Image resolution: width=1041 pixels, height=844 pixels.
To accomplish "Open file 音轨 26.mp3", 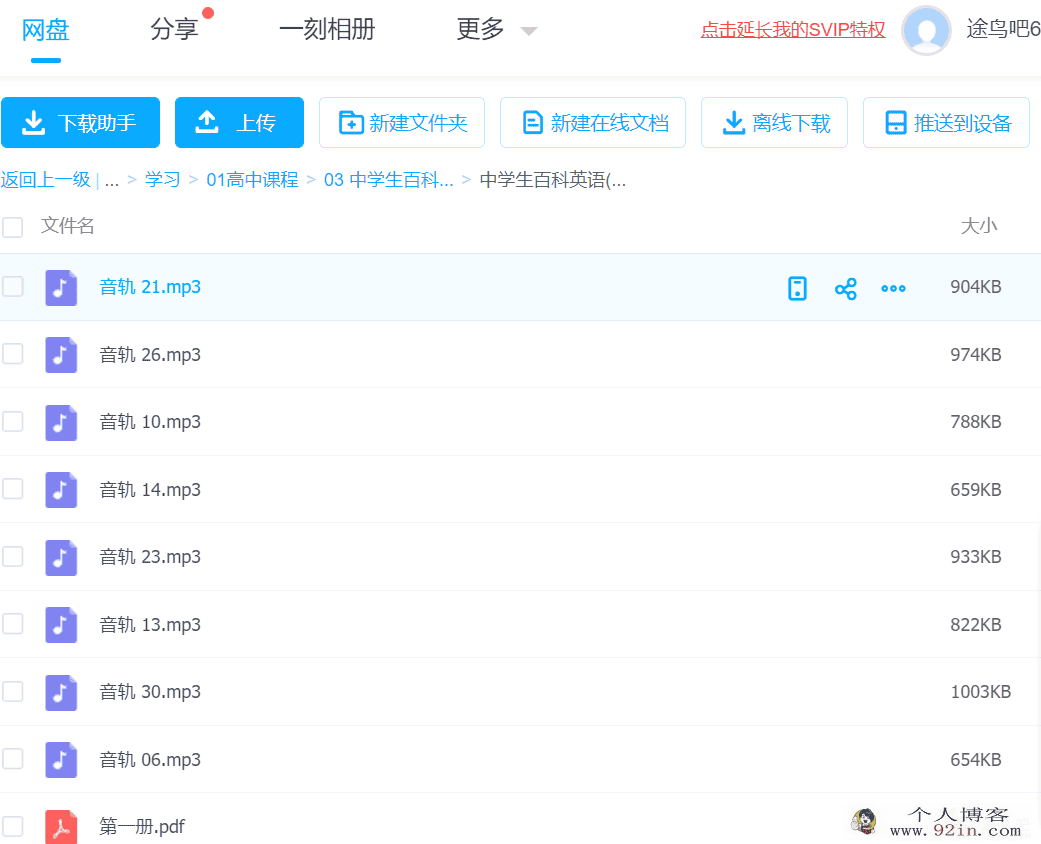I will tap(150, 355).
